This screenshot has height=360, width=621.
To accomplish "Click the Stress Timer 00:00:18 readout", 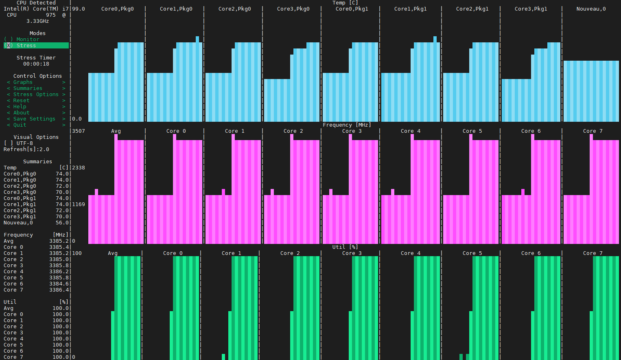I will tap(36, 64).
